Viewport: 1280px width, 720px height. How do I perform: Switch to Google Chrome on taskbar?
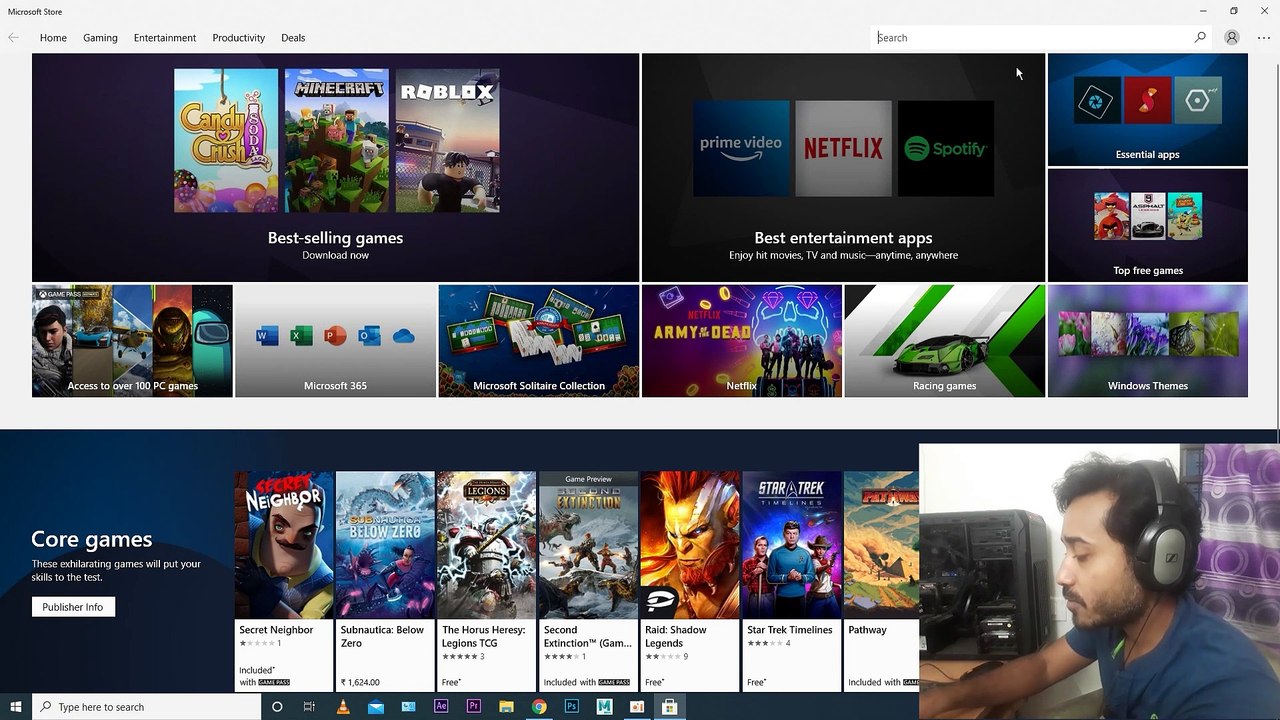pos(539,707)
